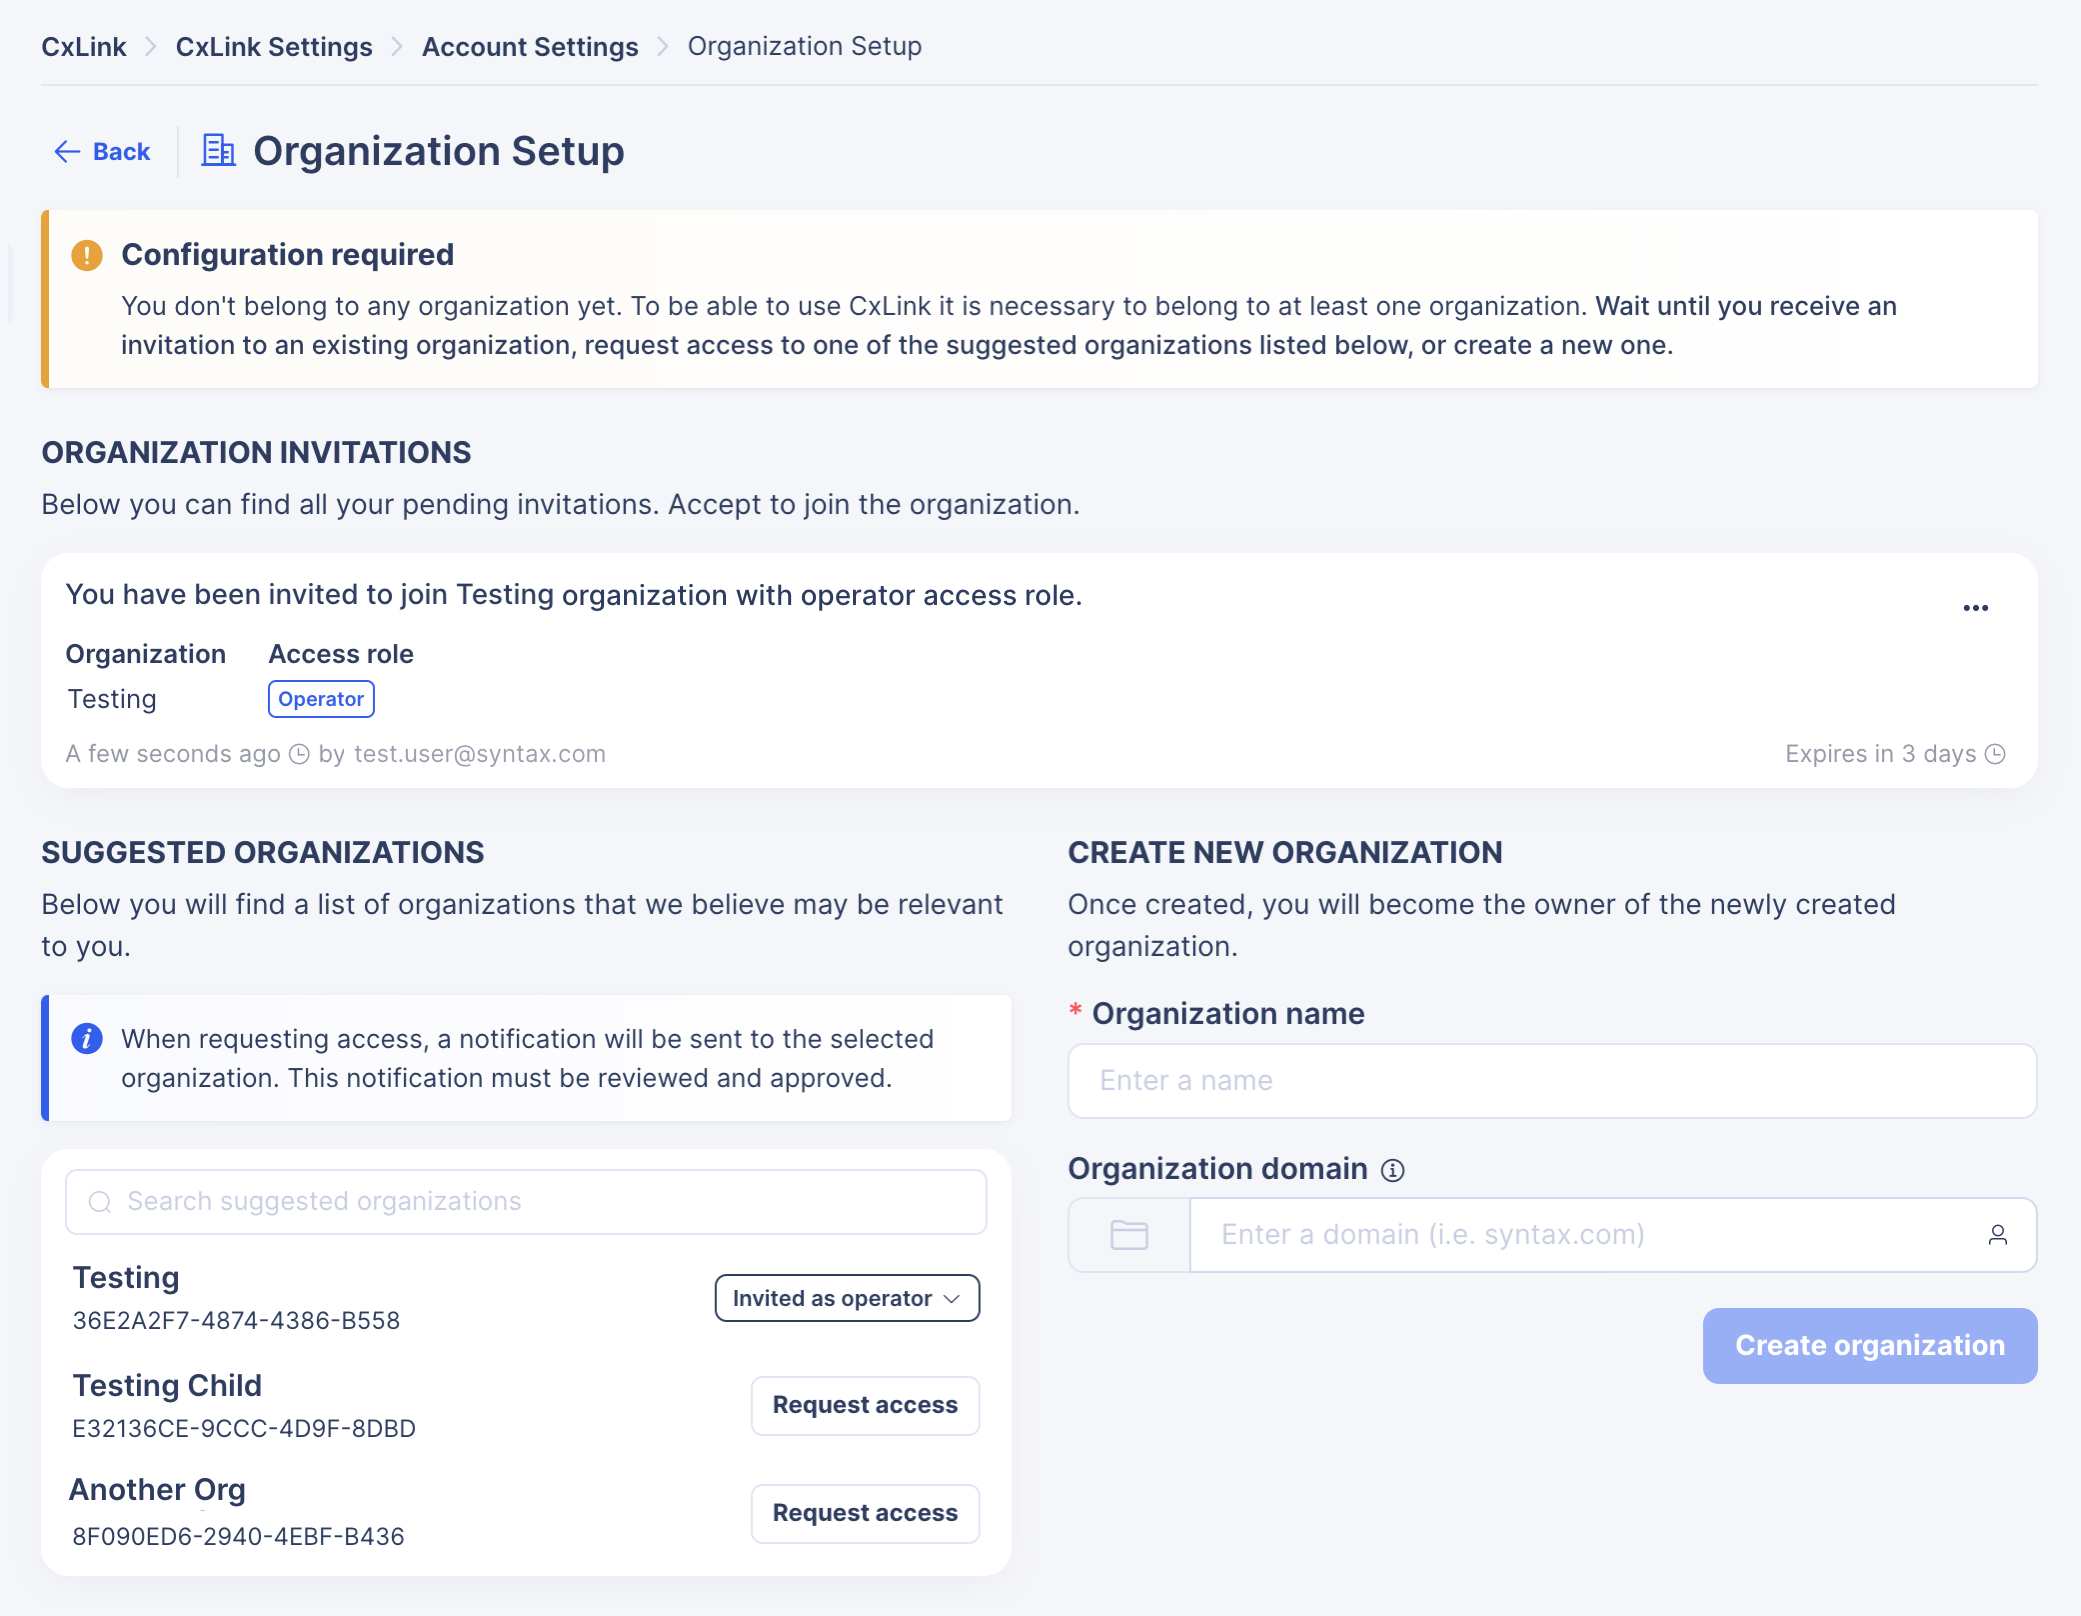Click the folder icon in domain field
Image resolution: width=2081 pixels, height=1616 pixels.
pyautogui.click(x=1129, y=1235)
